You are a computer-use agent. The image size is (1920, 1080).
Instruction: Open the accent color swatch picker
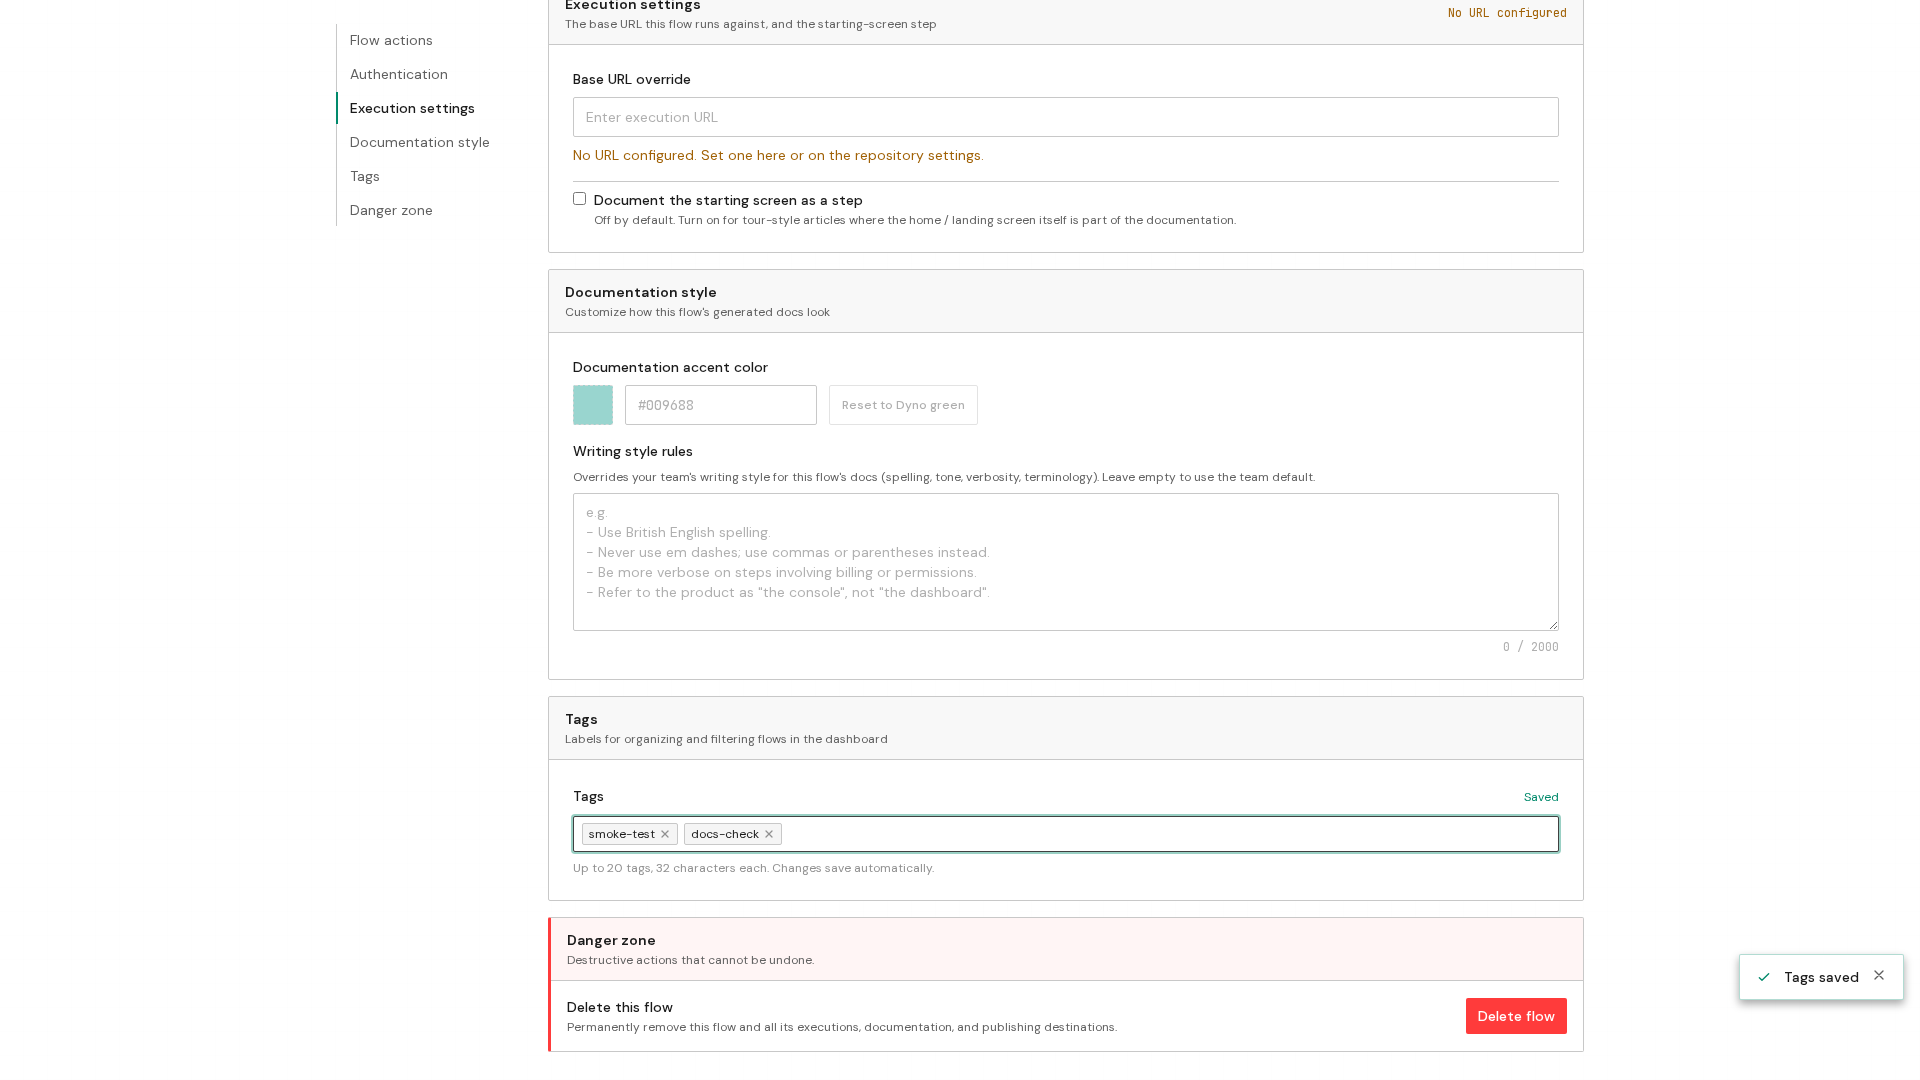pos(593,405)
